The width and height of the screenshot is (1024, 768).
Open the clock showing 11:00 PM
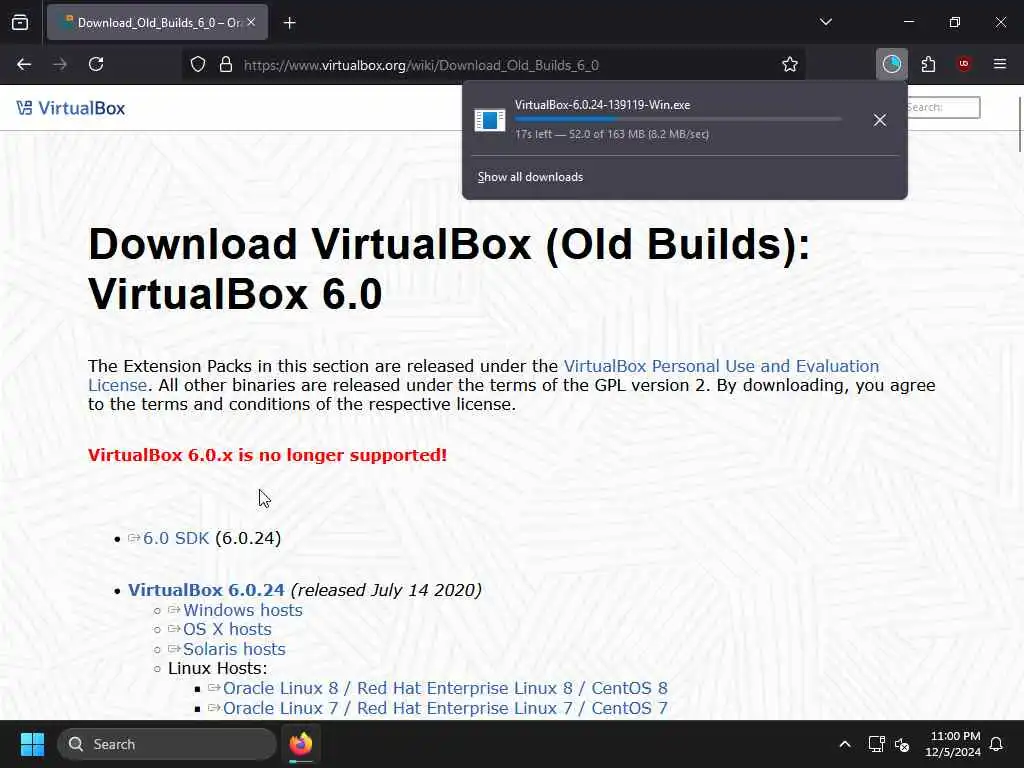[953, 744]
